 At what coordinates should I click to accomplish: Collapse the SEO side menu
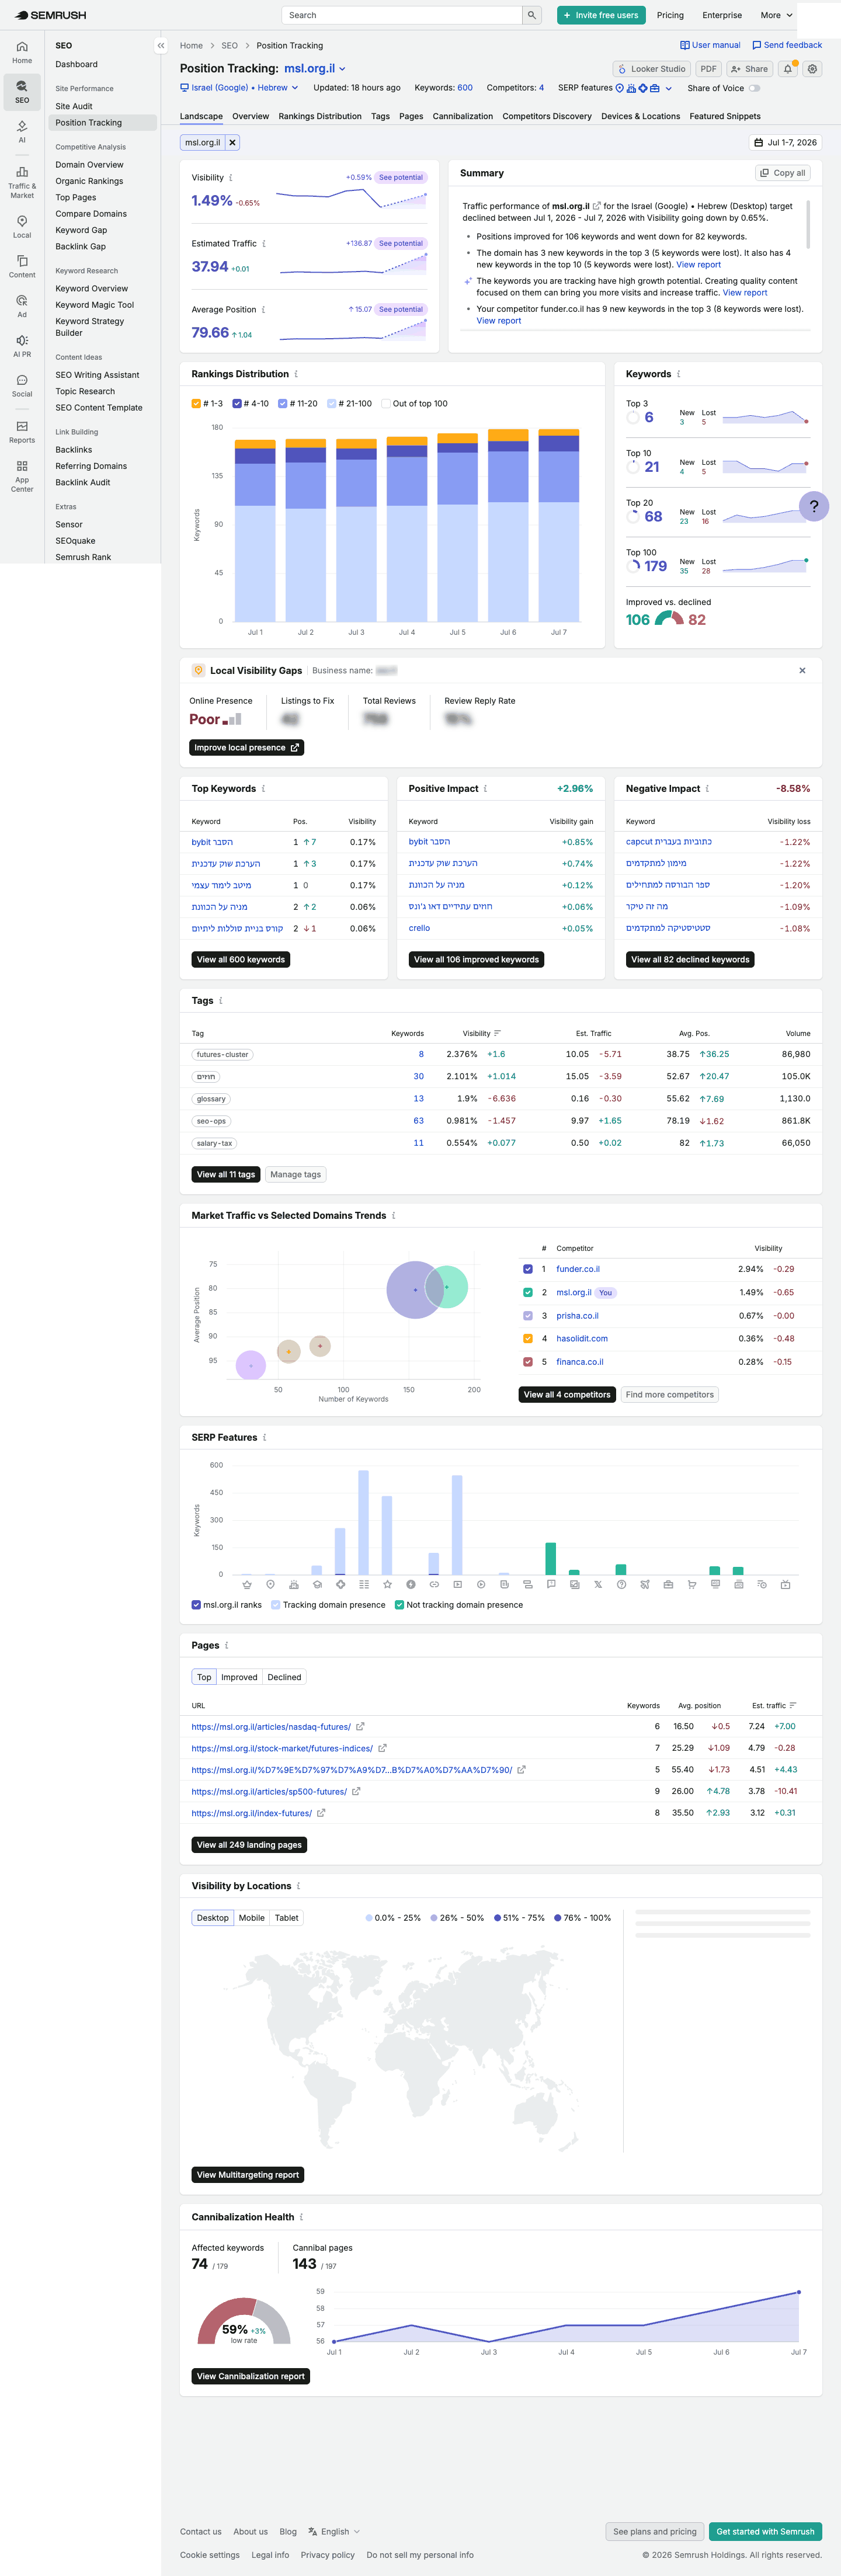[x=160, y=46]
